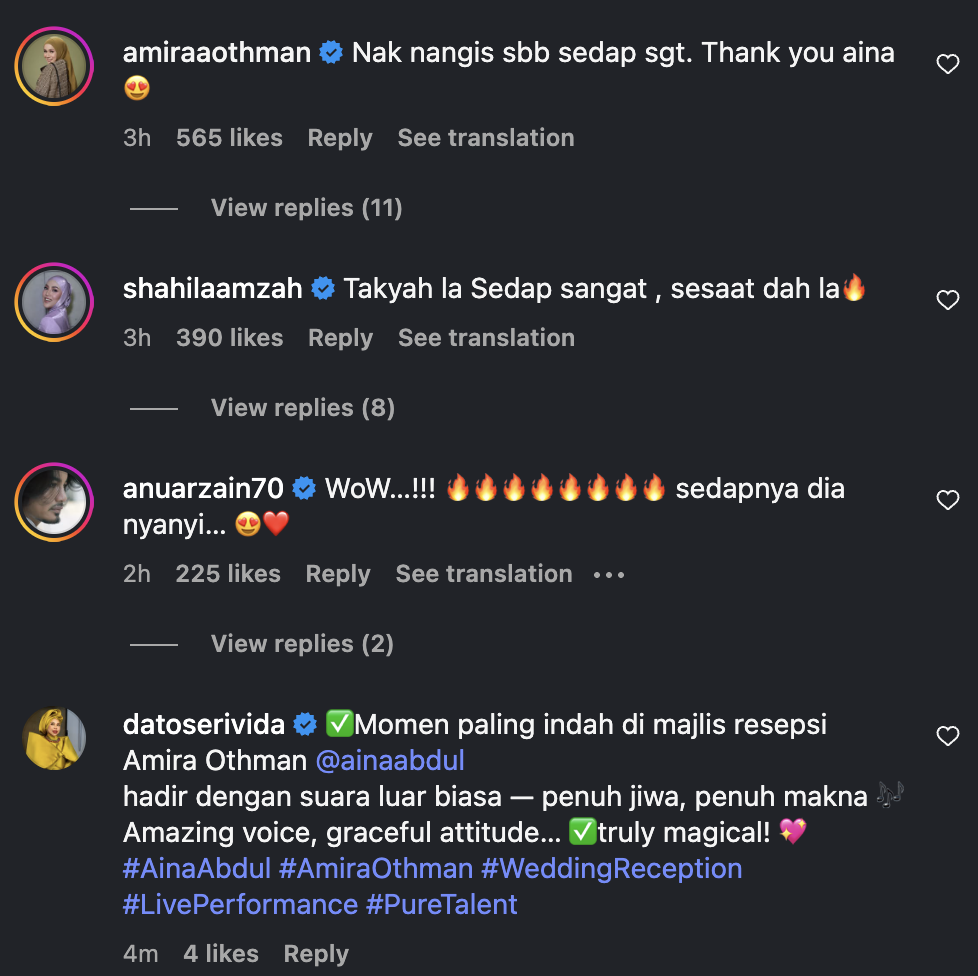The image size is (978, 976).
Task: See translation of anuarzain70's comment
Action: pyautogui.click(x=484, y=574)
